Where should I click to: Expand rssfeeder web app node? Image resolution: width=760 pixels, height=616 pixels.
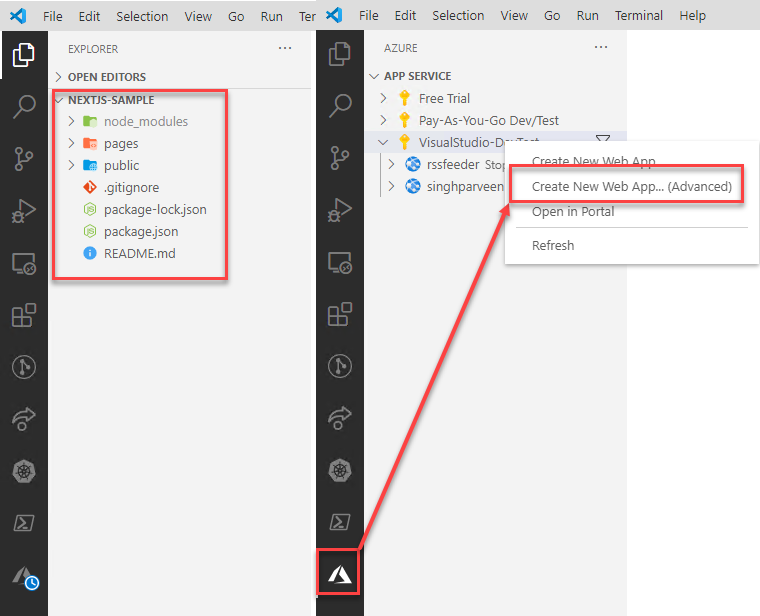(x=392, y=164)
